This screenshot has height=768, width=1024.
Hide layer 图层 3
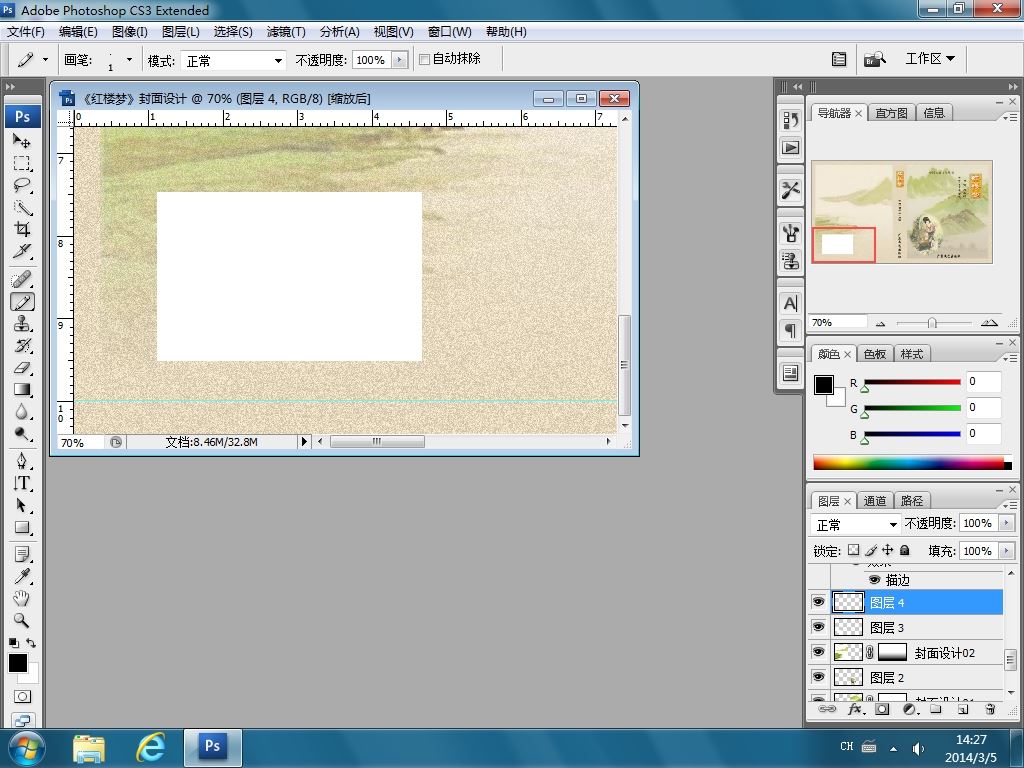[x=818, y=626]
